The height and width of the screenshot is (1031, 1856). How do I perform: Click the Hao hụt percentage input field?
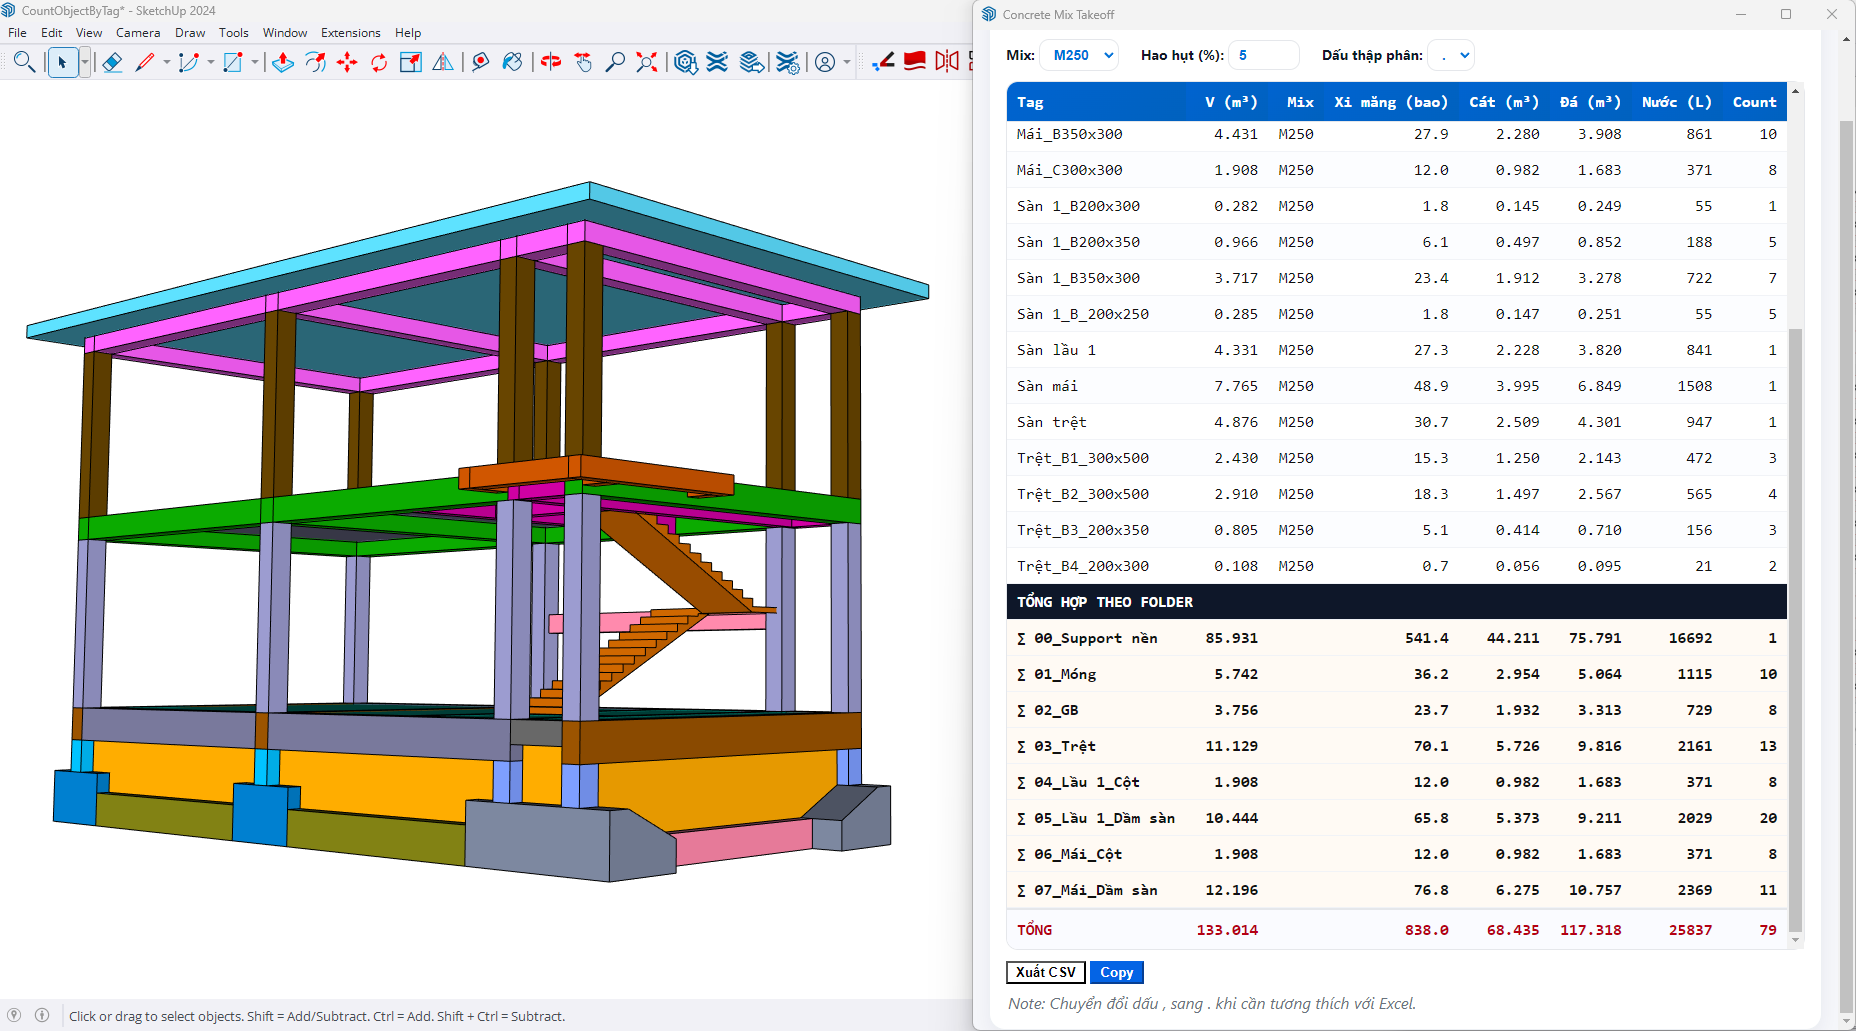1264,56
